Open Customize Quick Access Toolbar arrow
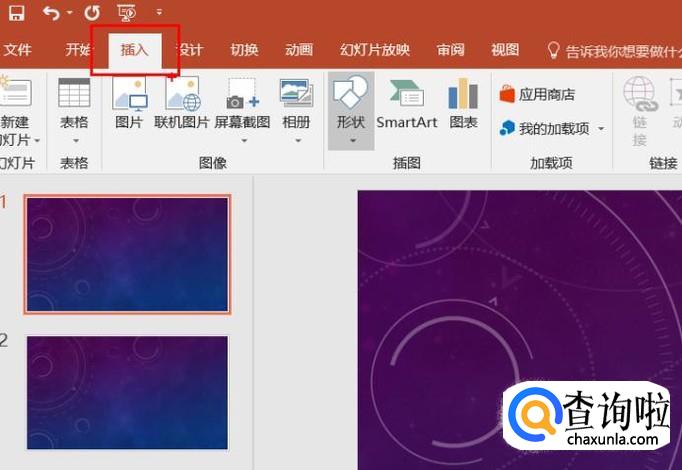682x470 pixels. pos(158,14)
